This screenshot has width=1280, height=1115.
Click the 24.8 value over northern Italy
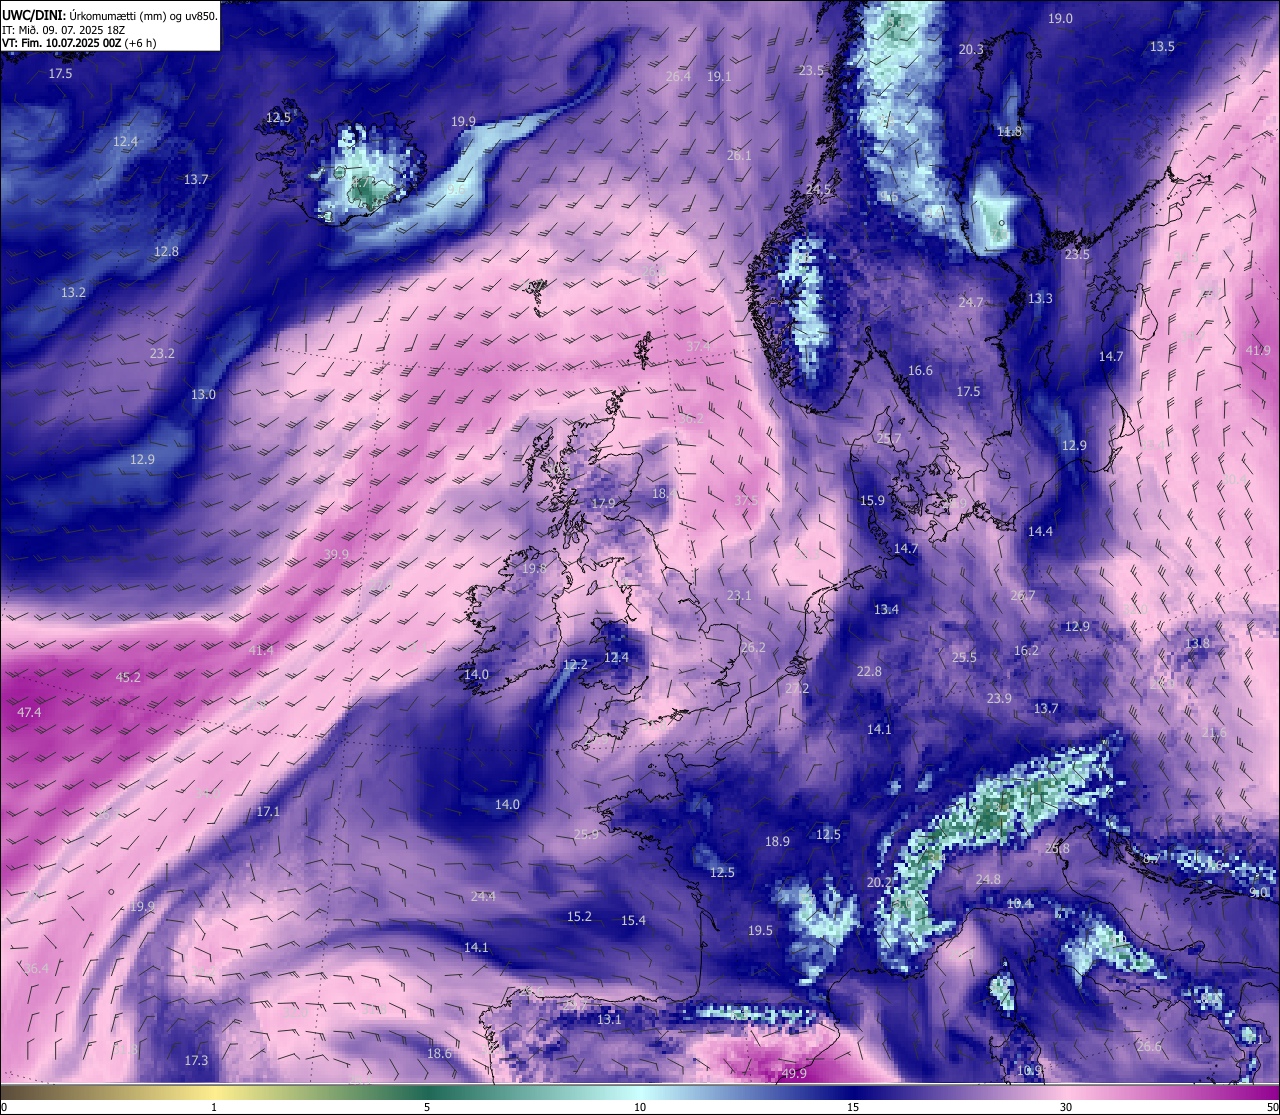click(x=988, y=879)
